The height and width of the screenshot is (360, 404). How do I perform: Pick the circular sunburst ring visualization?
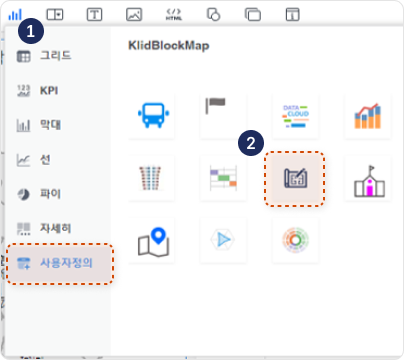pos(296,240)
